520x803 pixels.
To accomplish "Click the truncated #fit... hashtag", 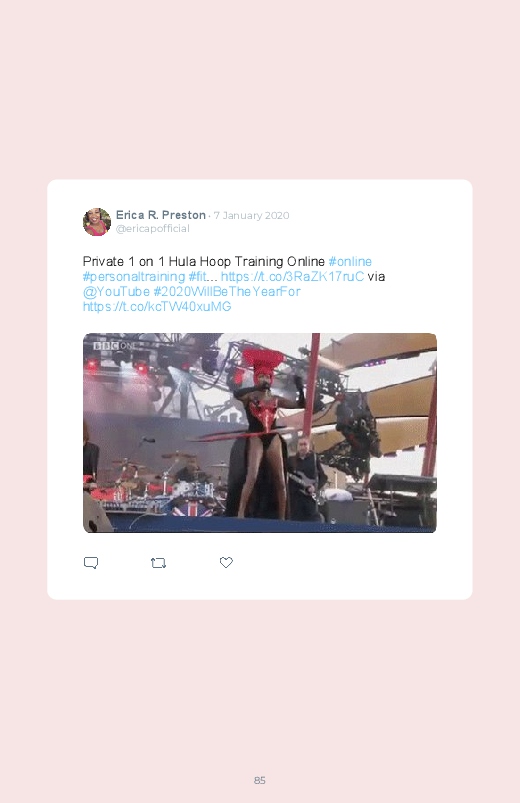I will click(202, 277).
